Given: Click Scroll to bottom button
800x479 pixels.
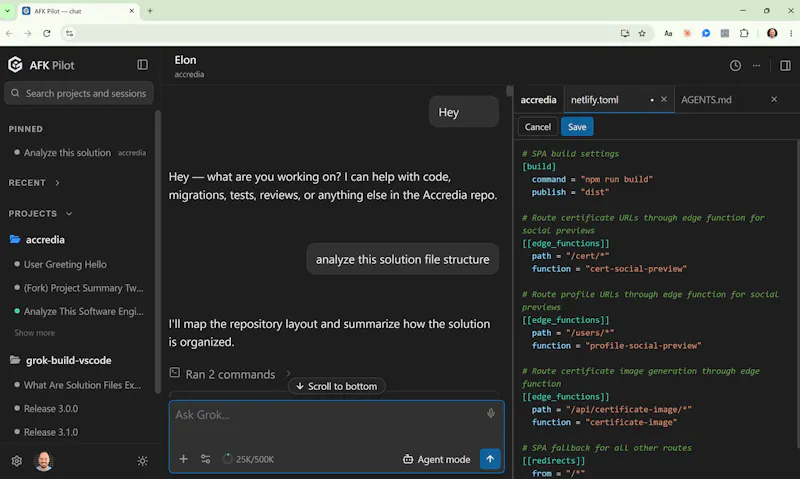Looking at the screenshot, I should [337, 386].
